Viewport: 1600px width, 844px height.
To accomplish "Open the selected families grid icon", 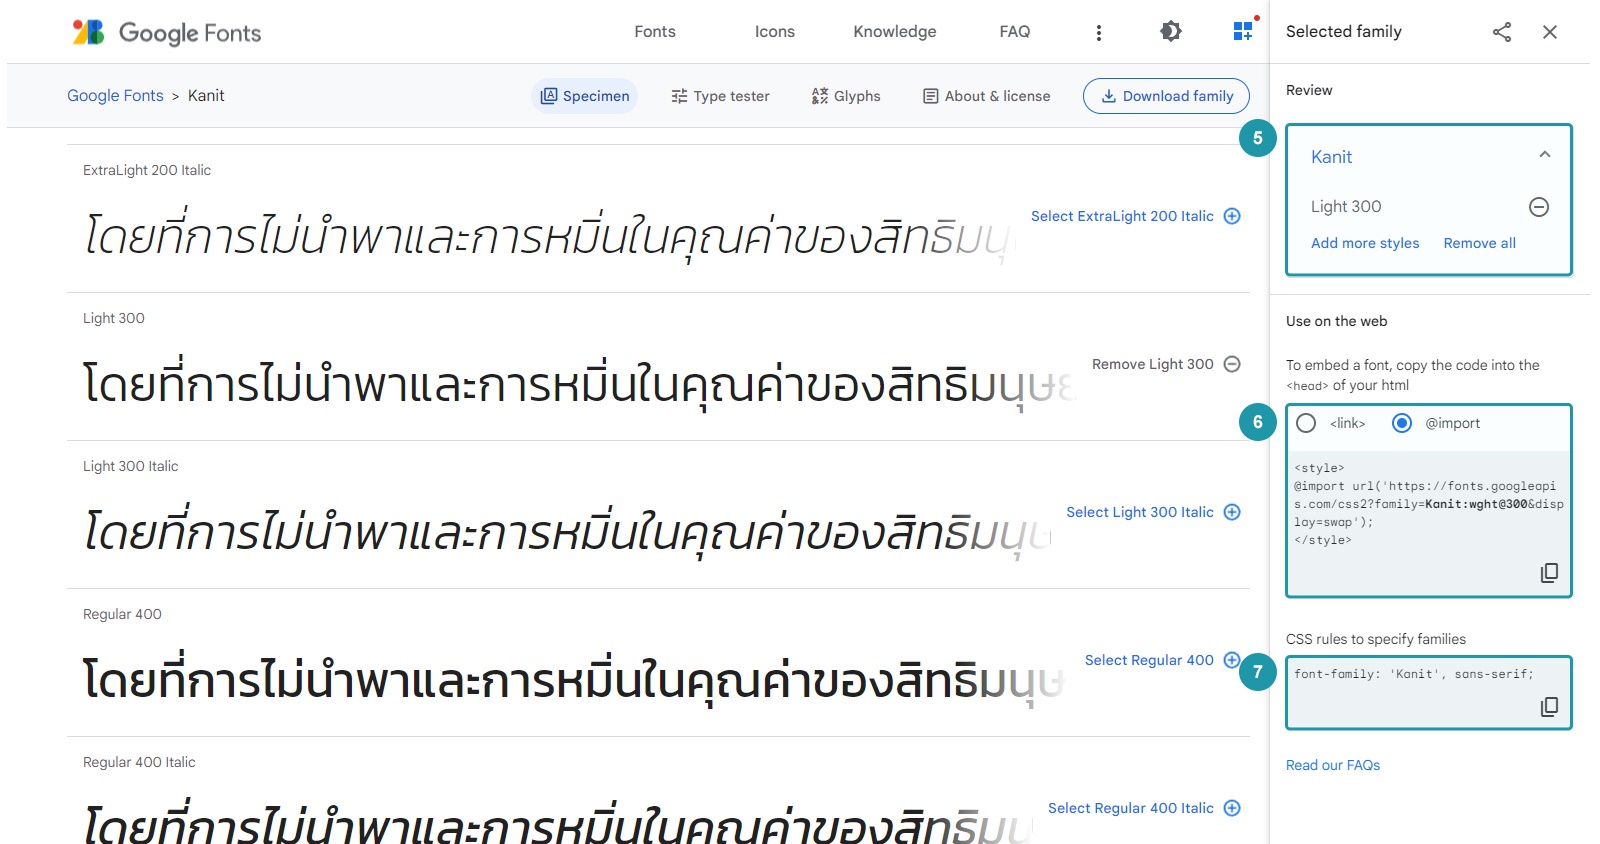I will coord(1243,32).
